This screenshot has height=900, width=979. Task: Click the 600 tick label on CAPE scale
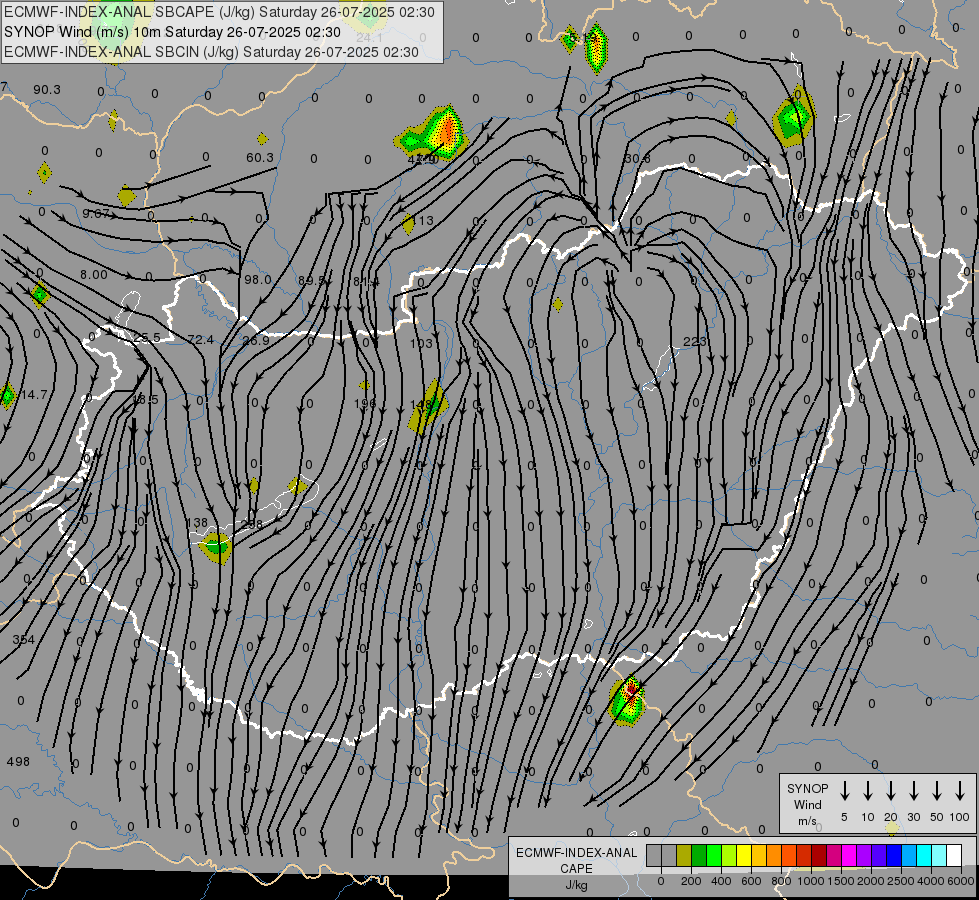click(751, 881)
